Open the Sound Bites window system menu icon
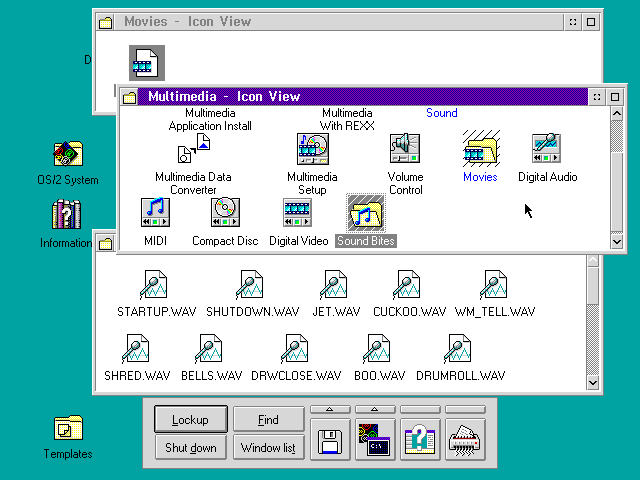 point(105,243)
